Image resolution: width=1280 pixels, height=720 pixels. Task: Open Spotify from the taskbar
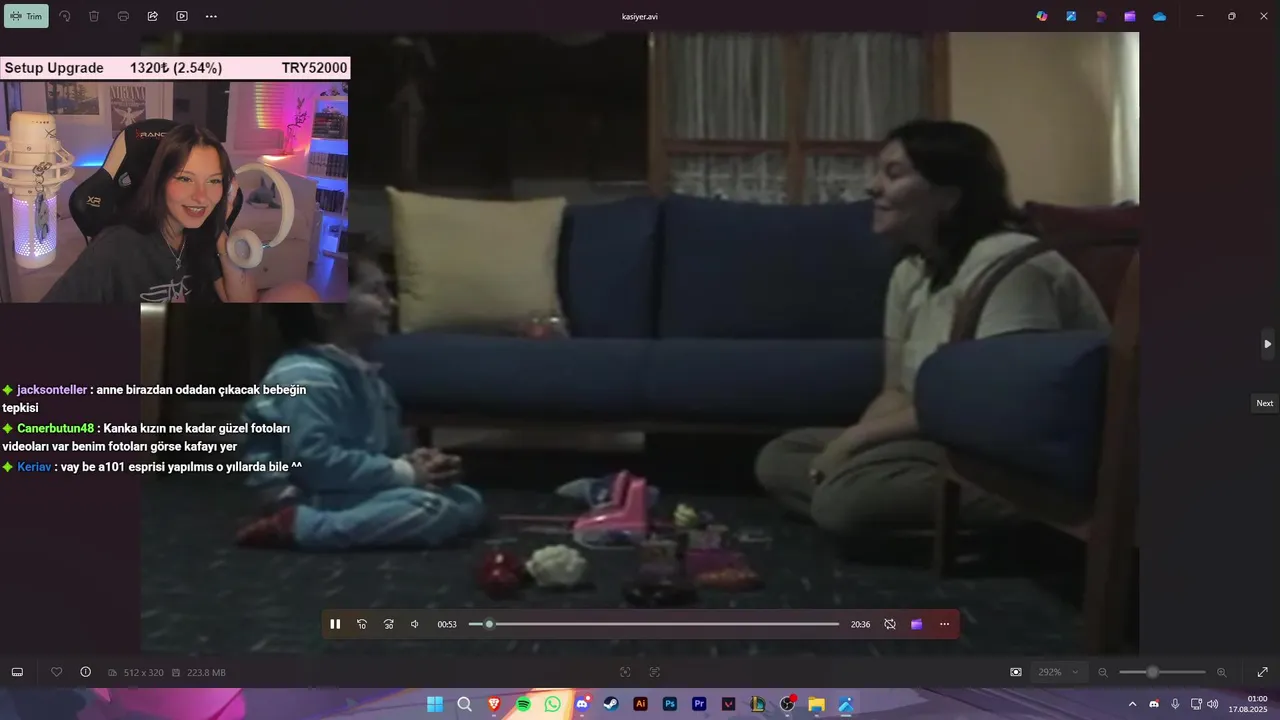coord(523,704)
